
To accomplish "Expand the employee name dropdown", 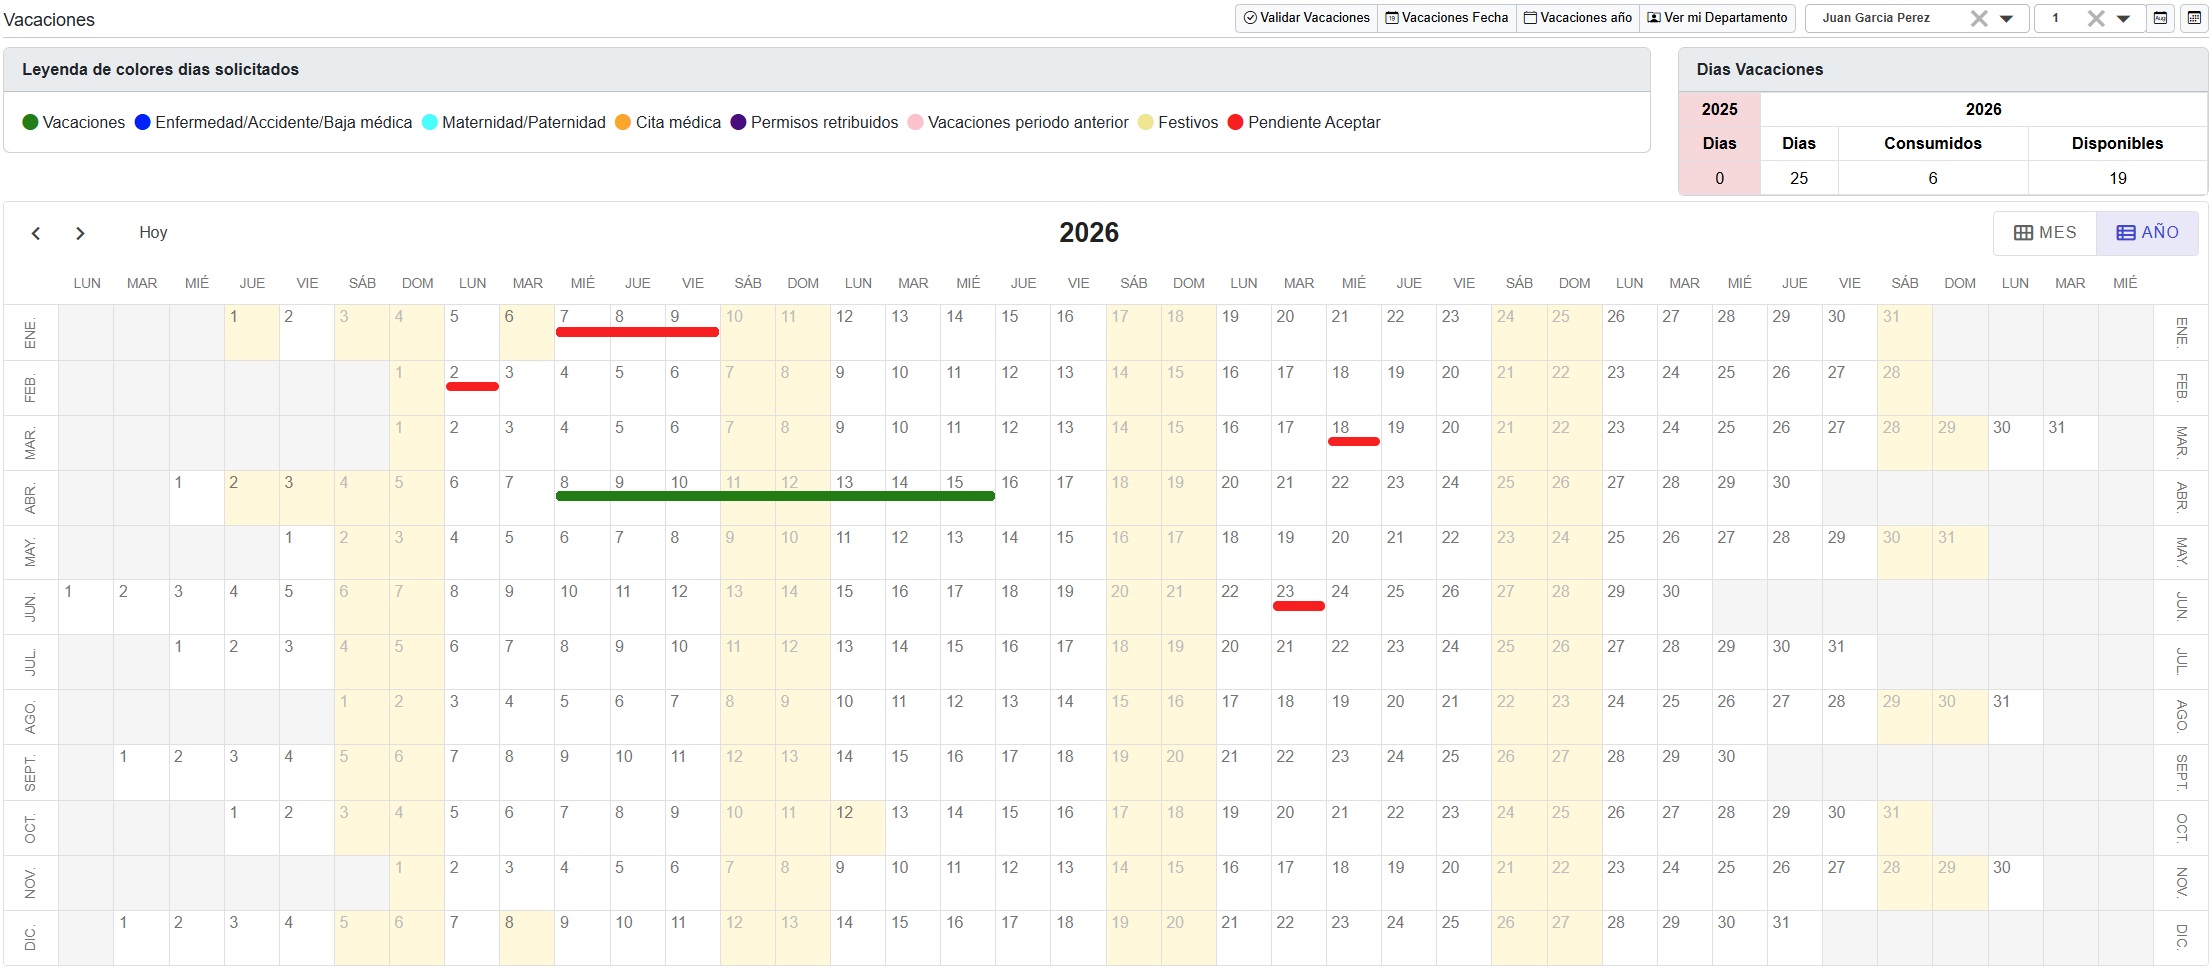I will [x=2006, y=18].
